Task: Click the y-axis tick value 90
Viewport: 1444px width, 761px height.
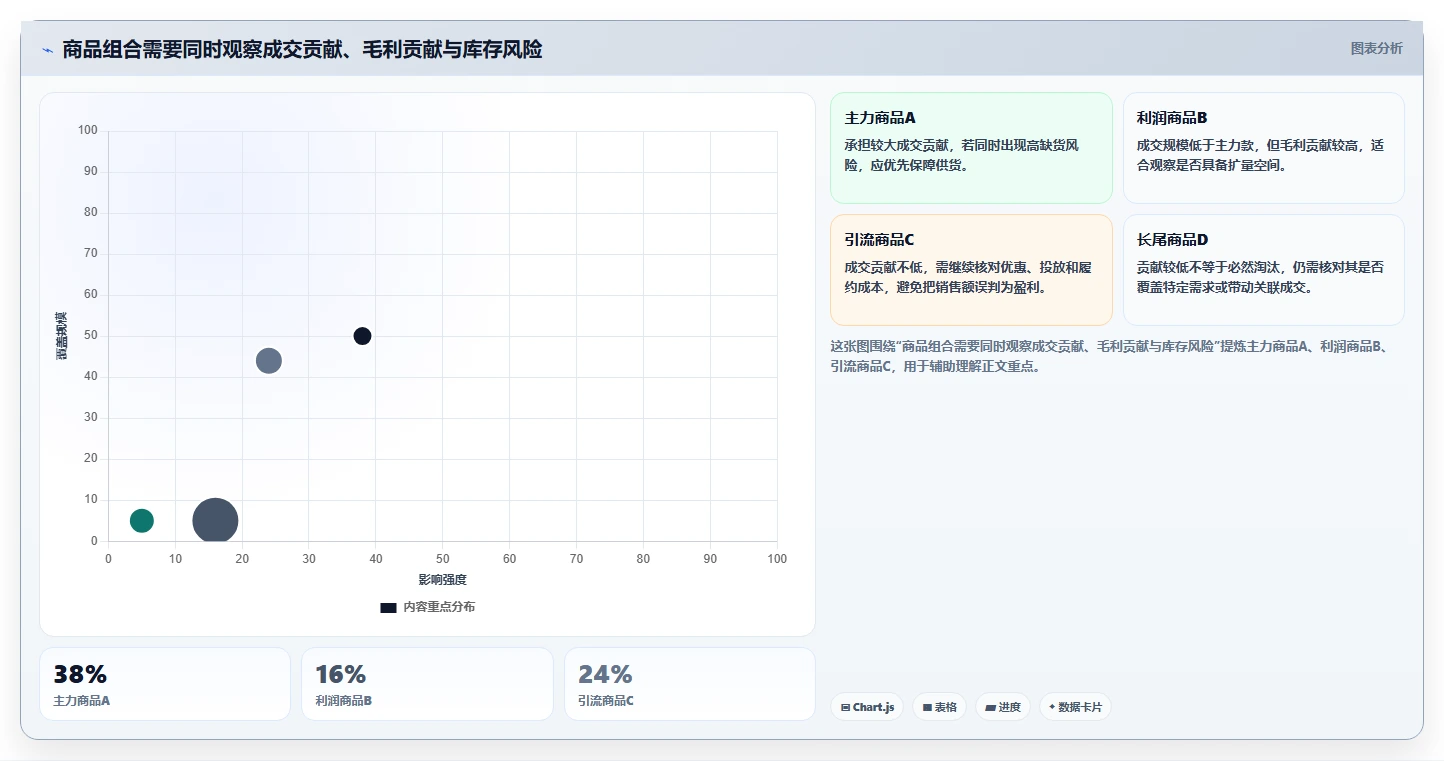Action: pyautogui.click(x=91, y=171)
